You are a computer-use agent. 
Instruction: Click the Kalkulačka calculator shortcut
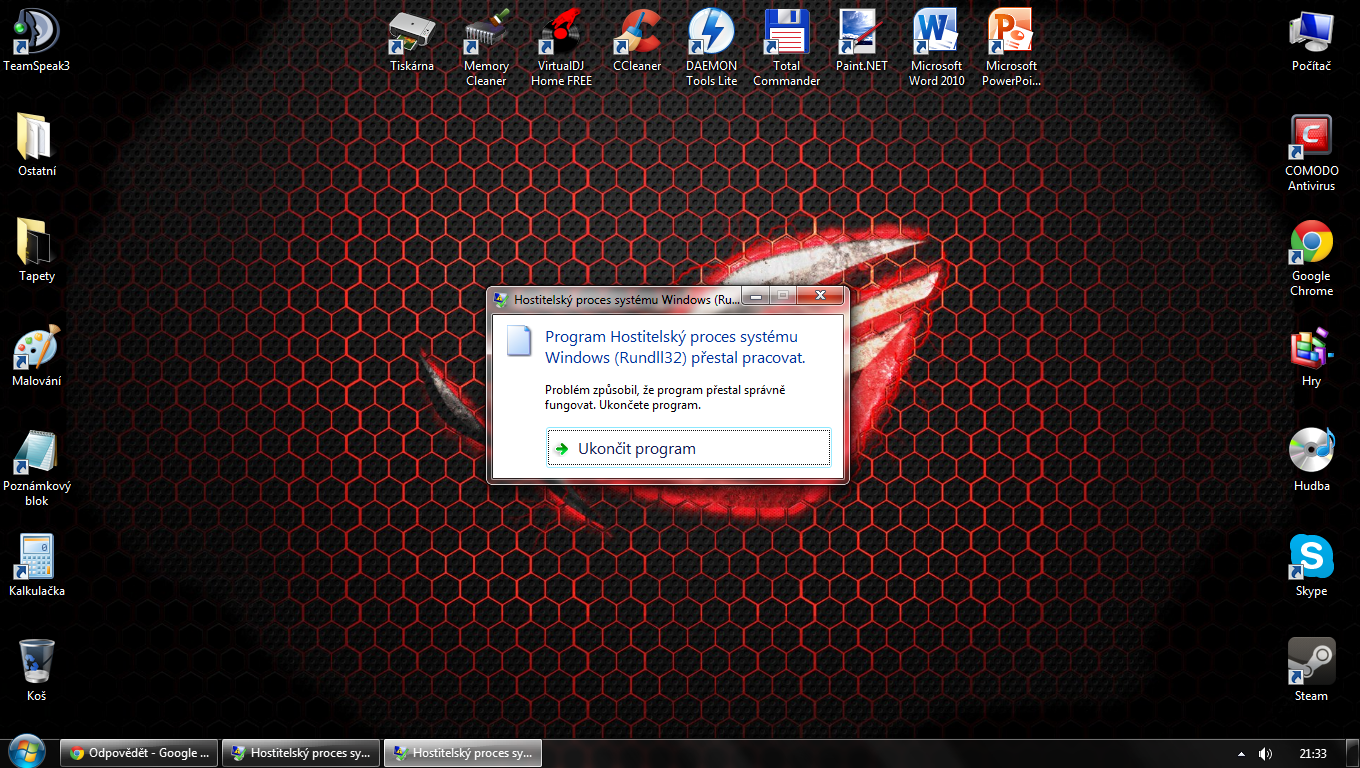[x=37, y=565]
